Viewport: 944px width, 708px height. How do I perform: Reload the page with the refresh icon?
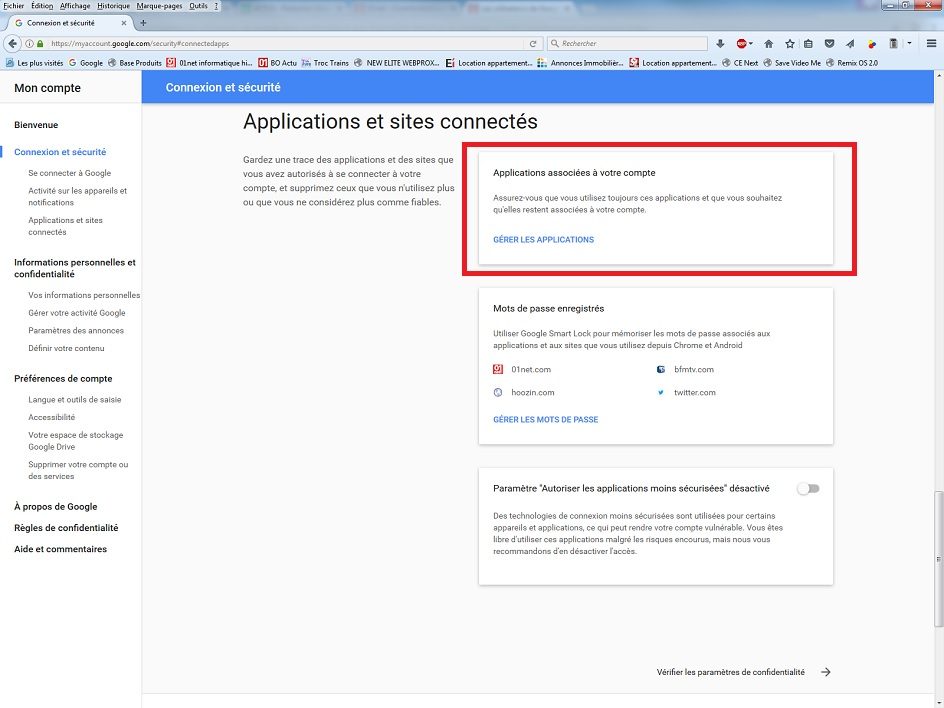pyautogui.click(x=533, y=44)
